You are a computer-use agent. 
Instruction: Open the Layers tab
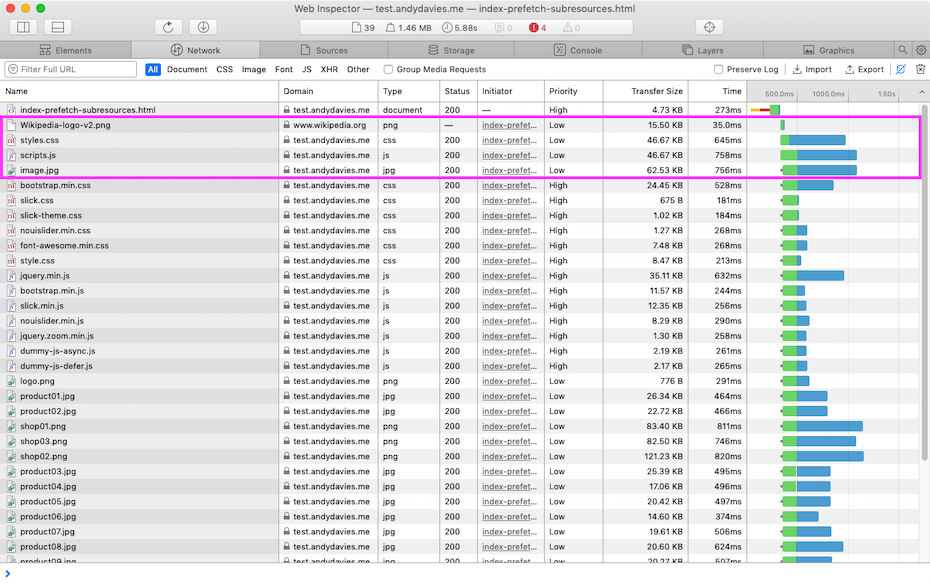pyautogui.click(x=703, y=50)
